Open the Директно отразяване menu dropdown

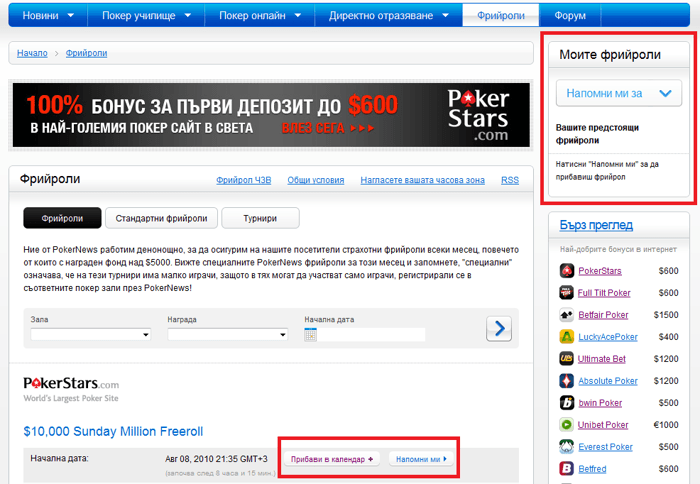[x=445, y=15]
